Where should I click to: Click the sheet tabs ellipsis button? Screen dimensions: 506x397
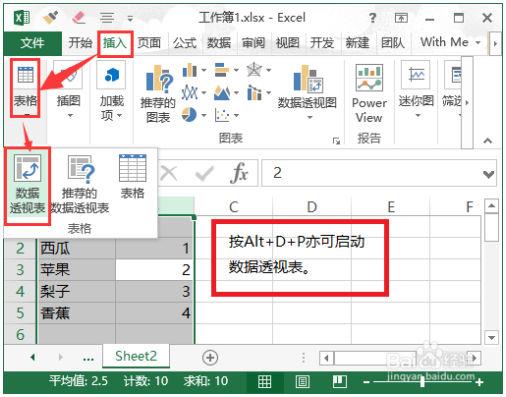tap(88, 358)
